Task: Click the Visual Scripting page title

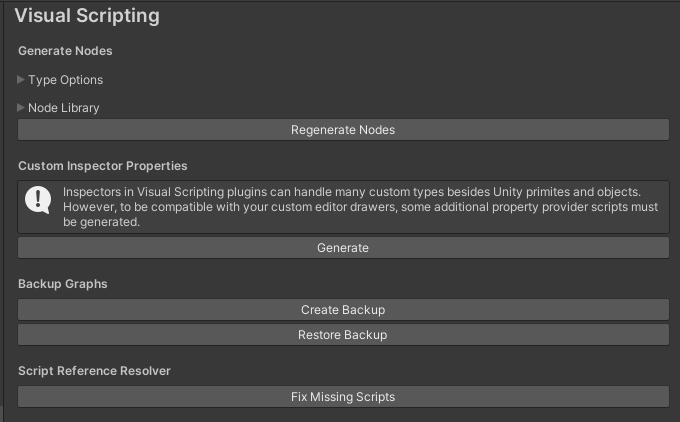Action: (x=87, y=16)
